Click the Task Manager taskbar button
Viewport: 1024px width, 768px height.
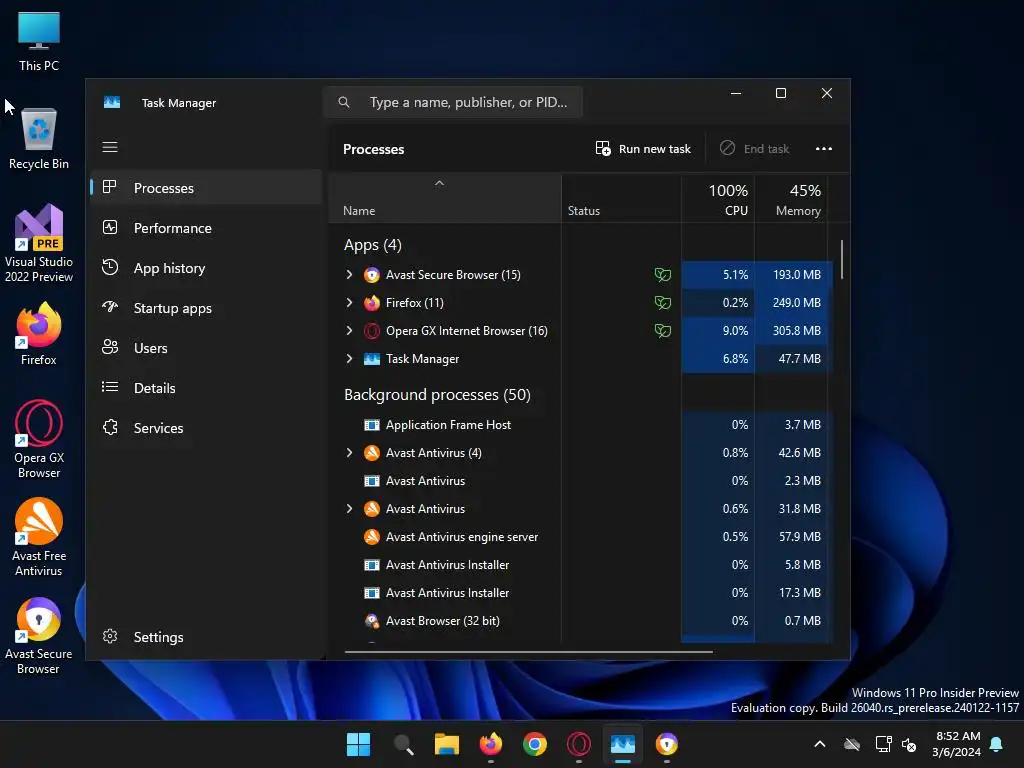click(x=622, y=744)
